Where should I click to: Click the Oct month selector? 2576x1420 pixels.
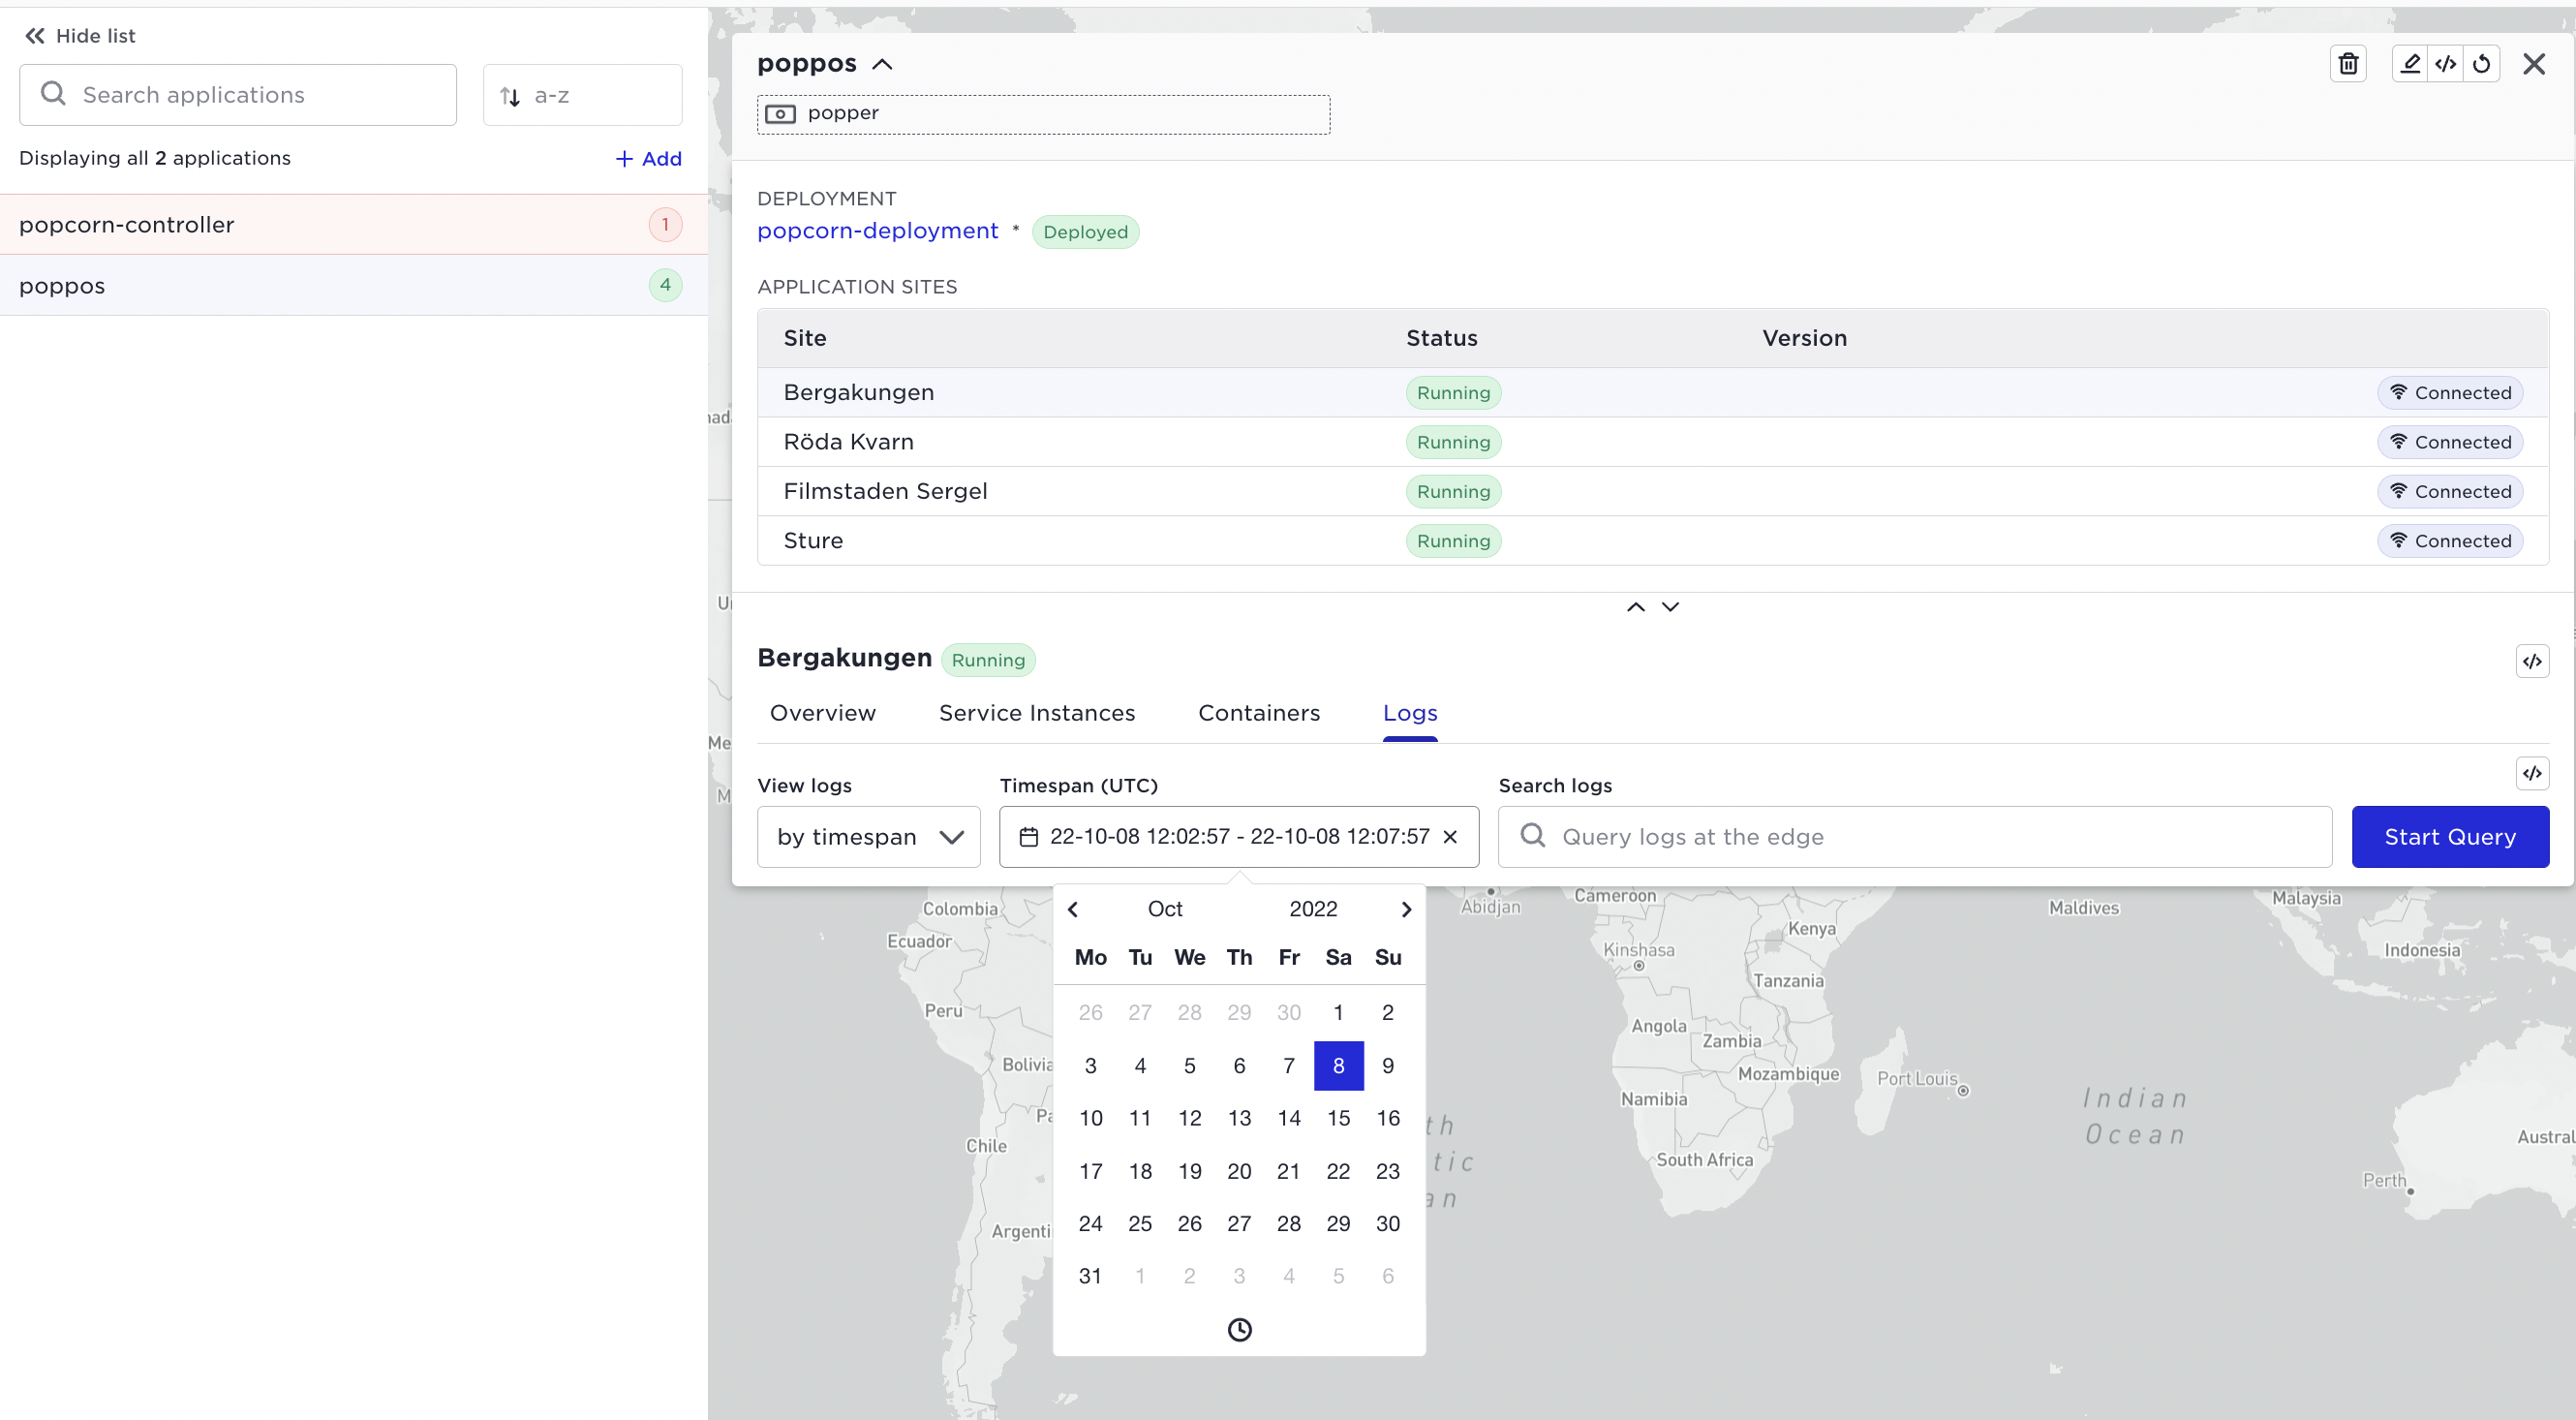1165,909
